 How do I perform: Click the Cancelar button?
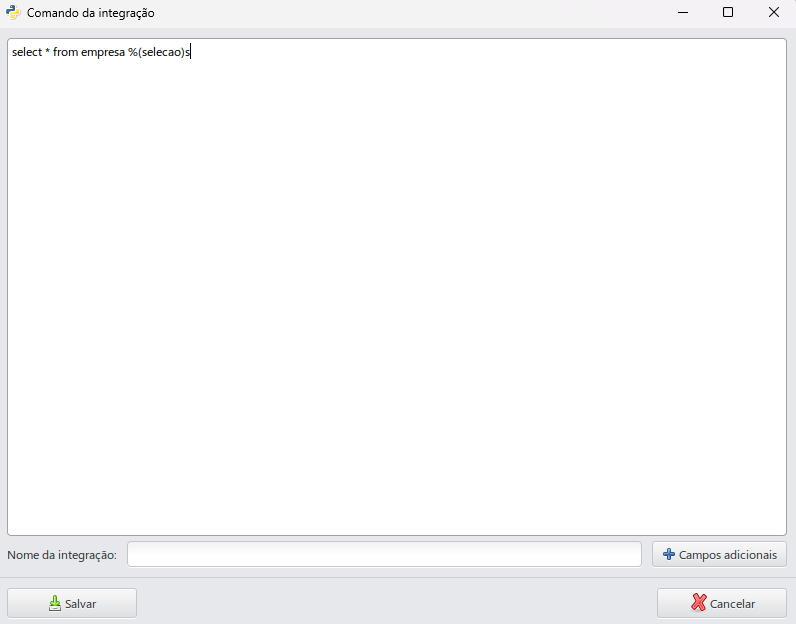tap(721, 603)
